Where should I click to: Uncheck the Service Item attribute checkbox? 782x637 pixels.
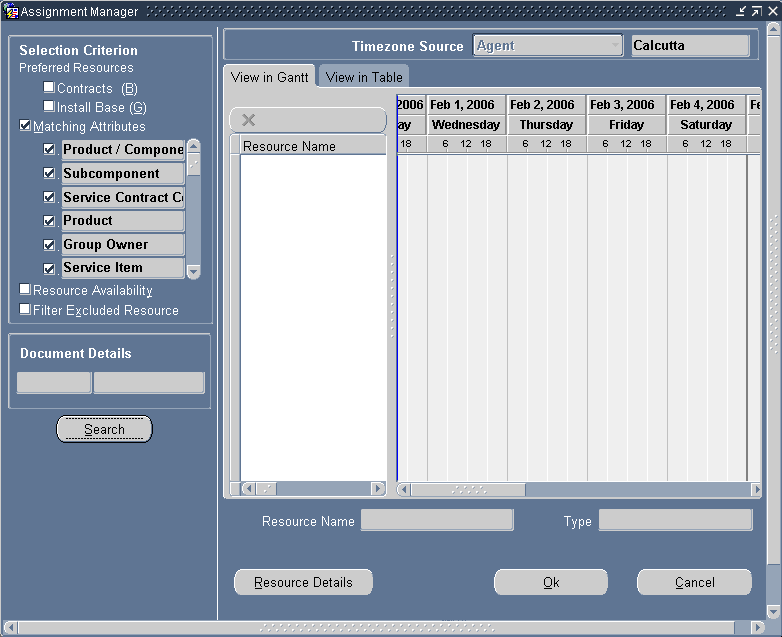49,268
